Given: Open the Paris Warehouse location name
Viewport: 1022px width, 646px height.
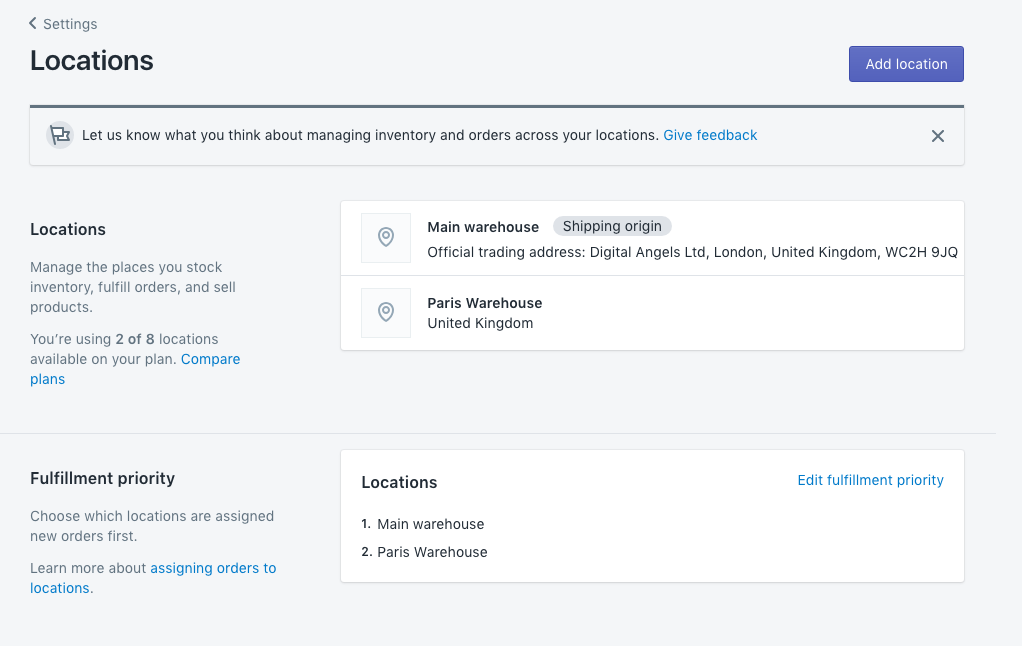Looking at the screenshot, I should click(x=484, y=303).
